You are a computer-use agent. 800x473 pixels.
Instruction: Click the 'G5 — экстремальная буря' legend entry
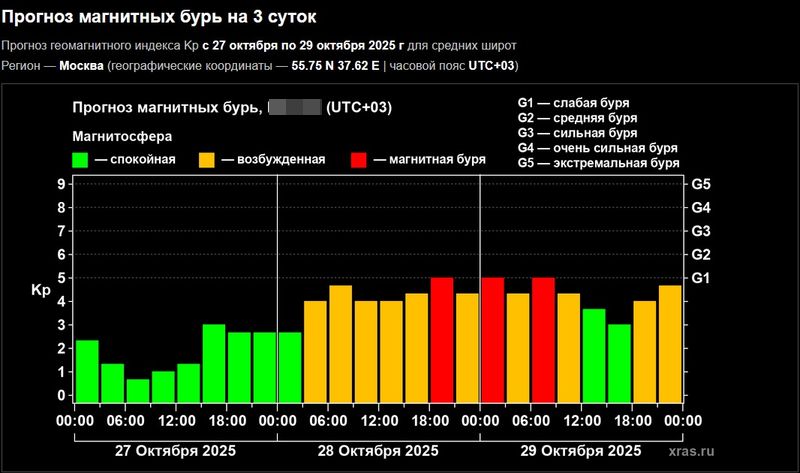pyautogui.click(x=598, y=163)
